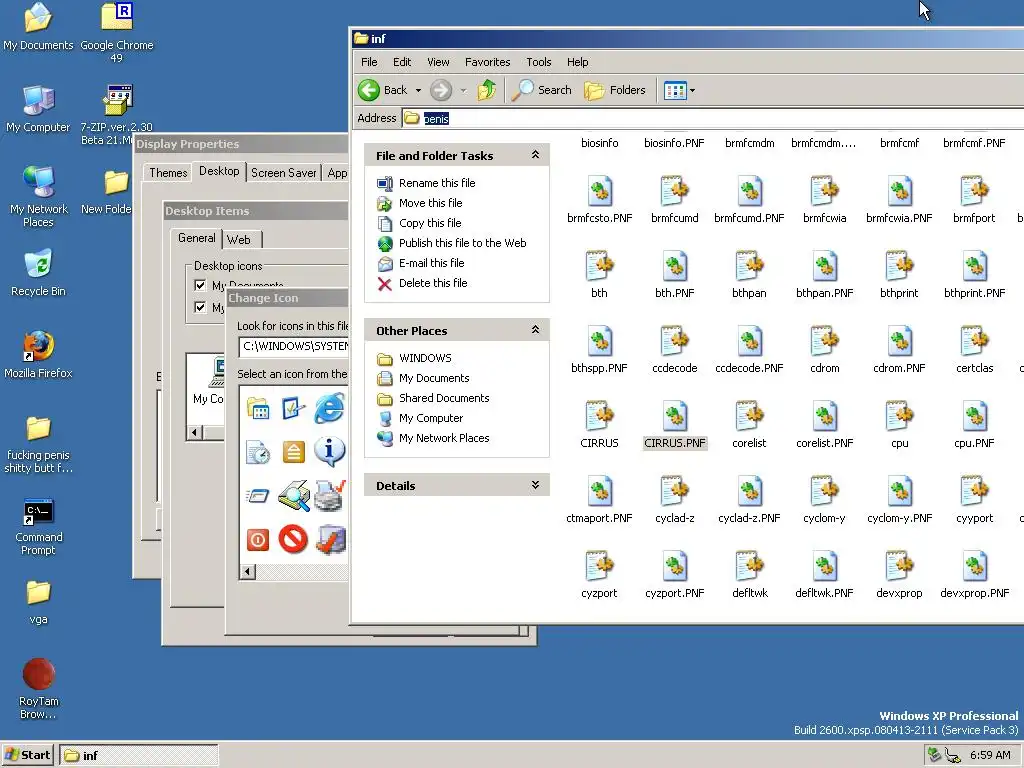Go to Shared Documents in Other Places
This screenshot has width=1024, height=768.
(444, 398)
